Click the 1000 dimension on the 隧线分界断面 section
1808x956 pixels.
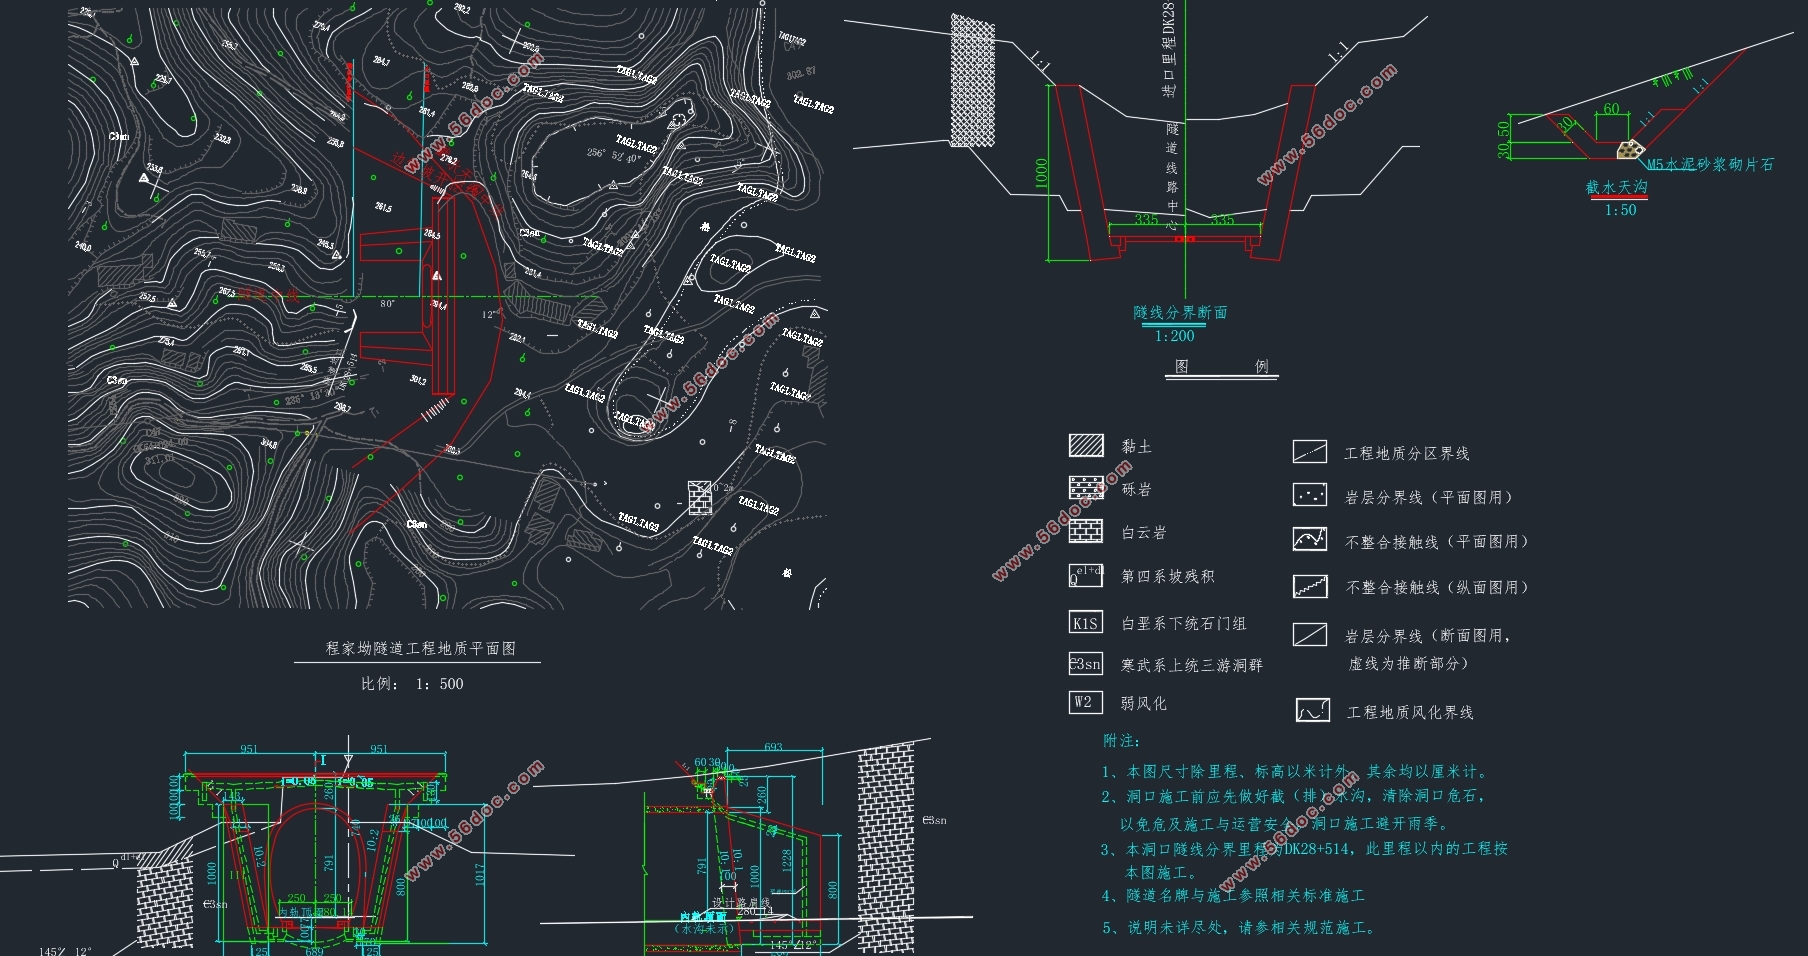pyautogui.click(x=1042, y=173)
